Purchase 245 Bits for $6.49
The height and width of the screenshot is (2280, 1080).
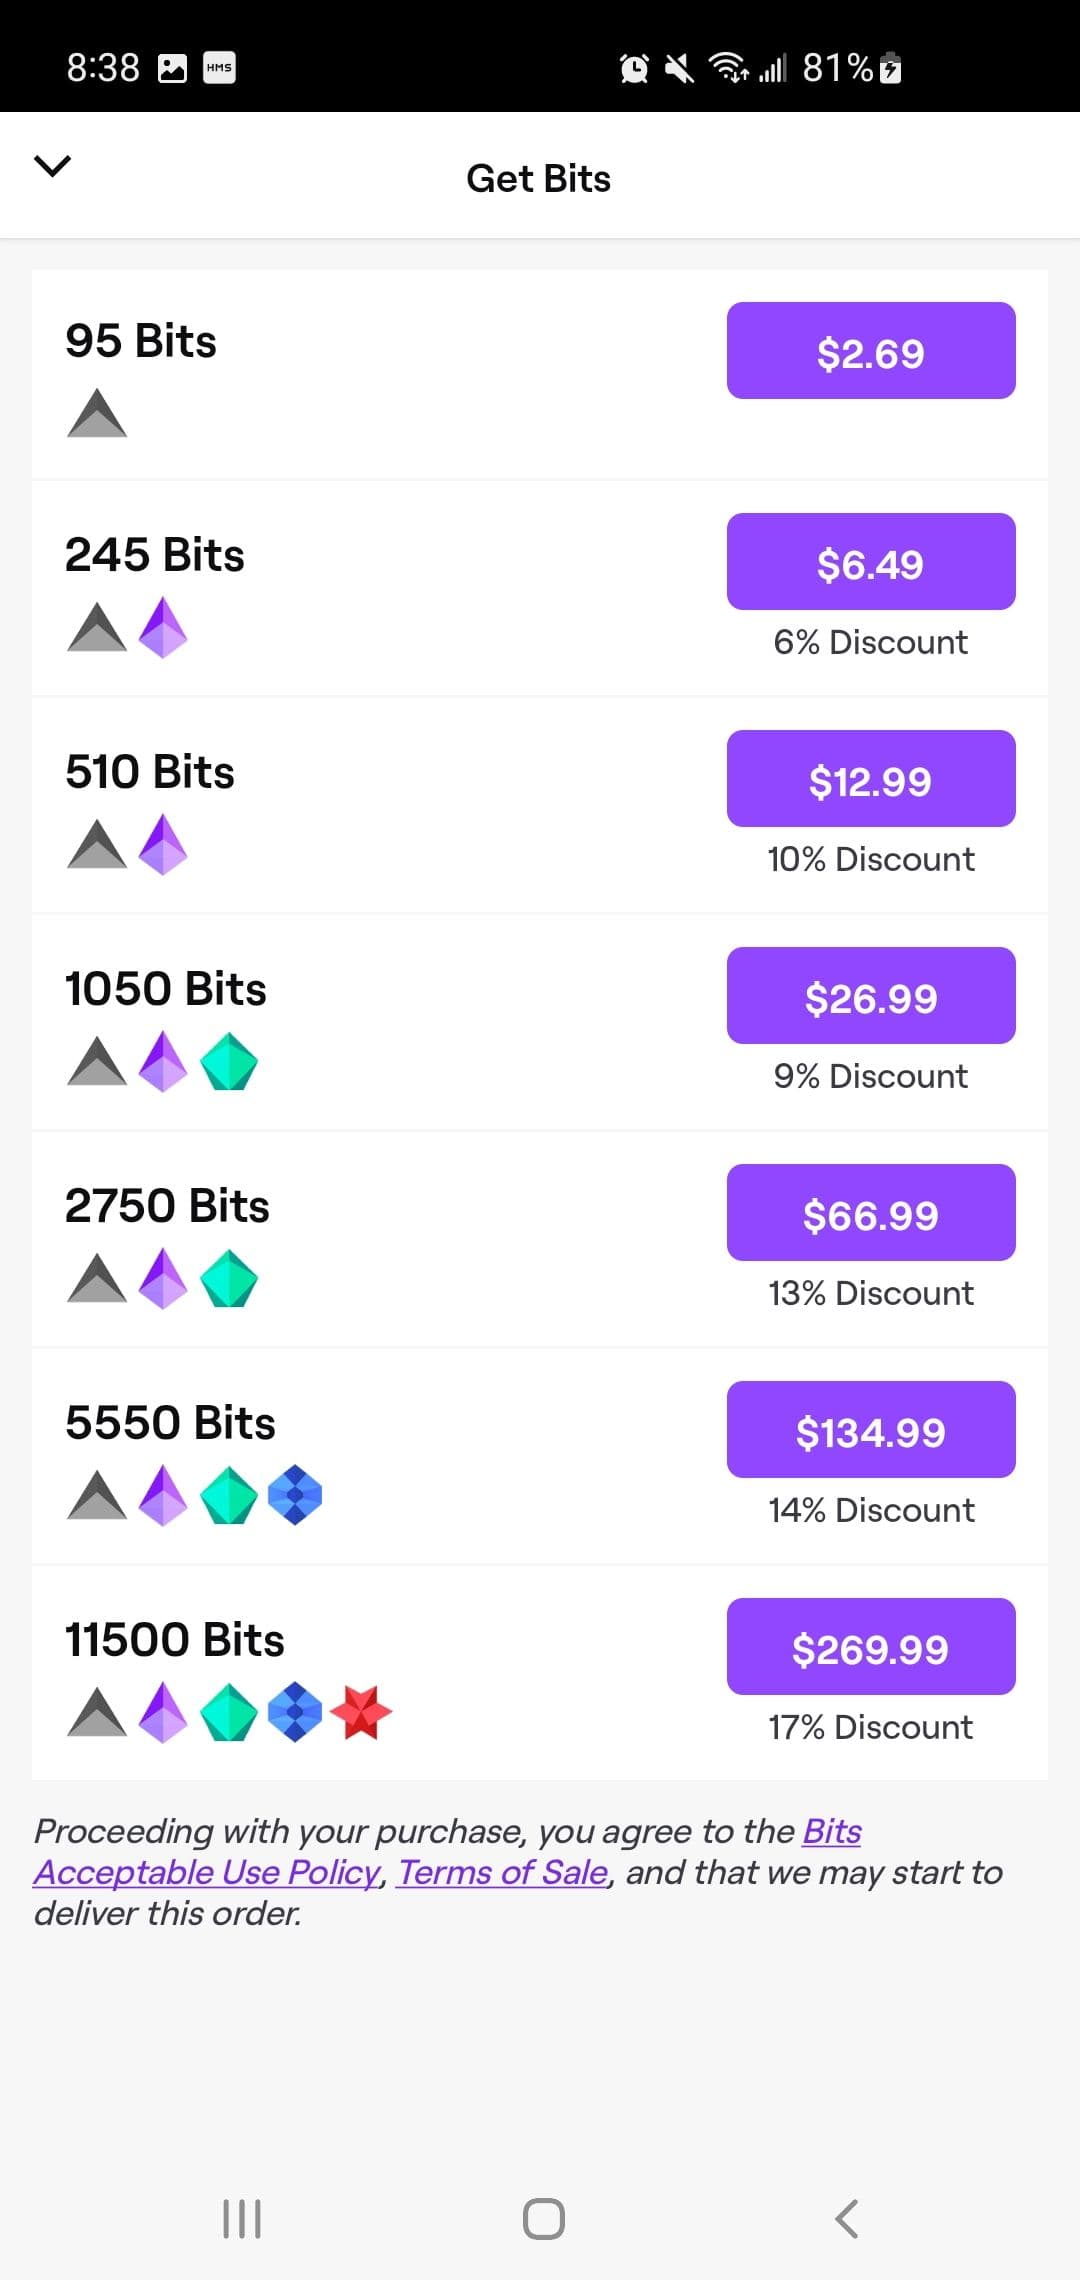point(870,562)
